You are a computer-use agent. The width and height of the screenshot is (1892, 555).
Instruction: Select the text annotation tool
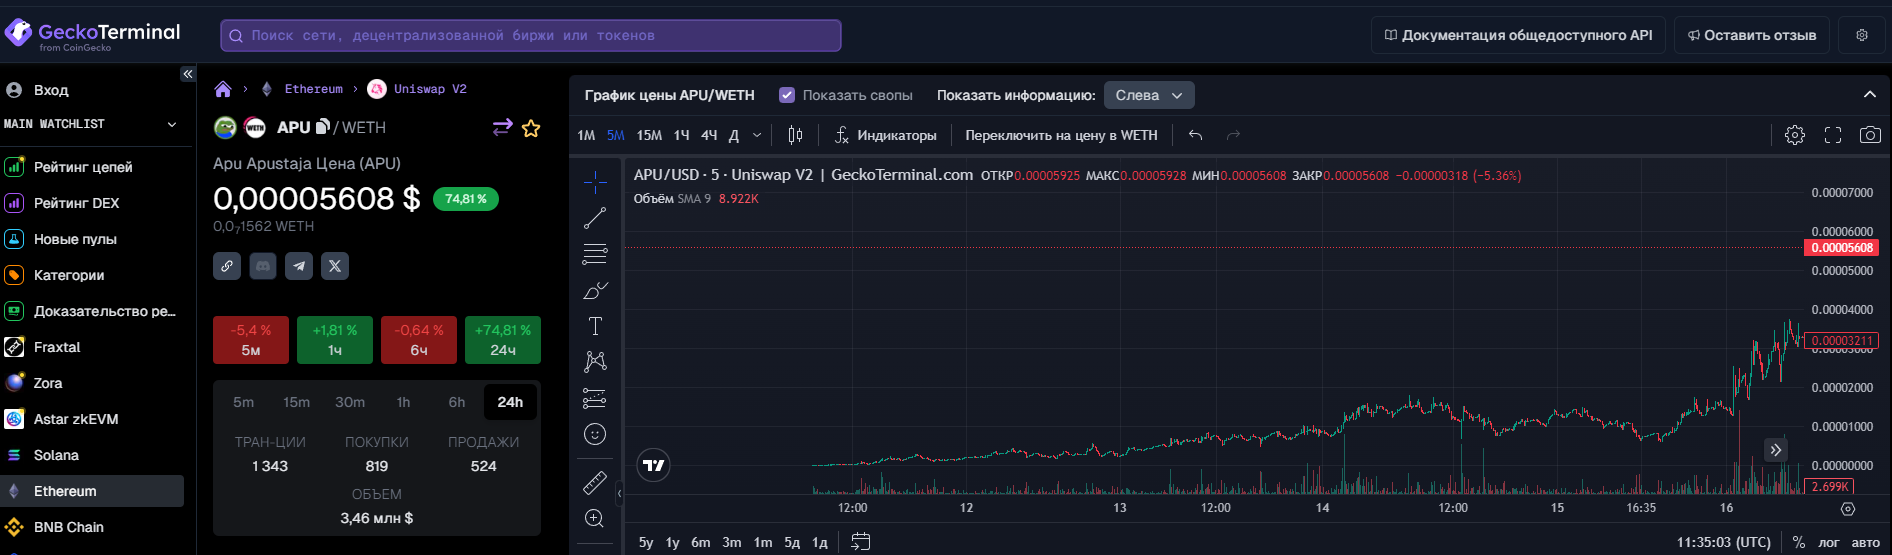coord(595,326)
